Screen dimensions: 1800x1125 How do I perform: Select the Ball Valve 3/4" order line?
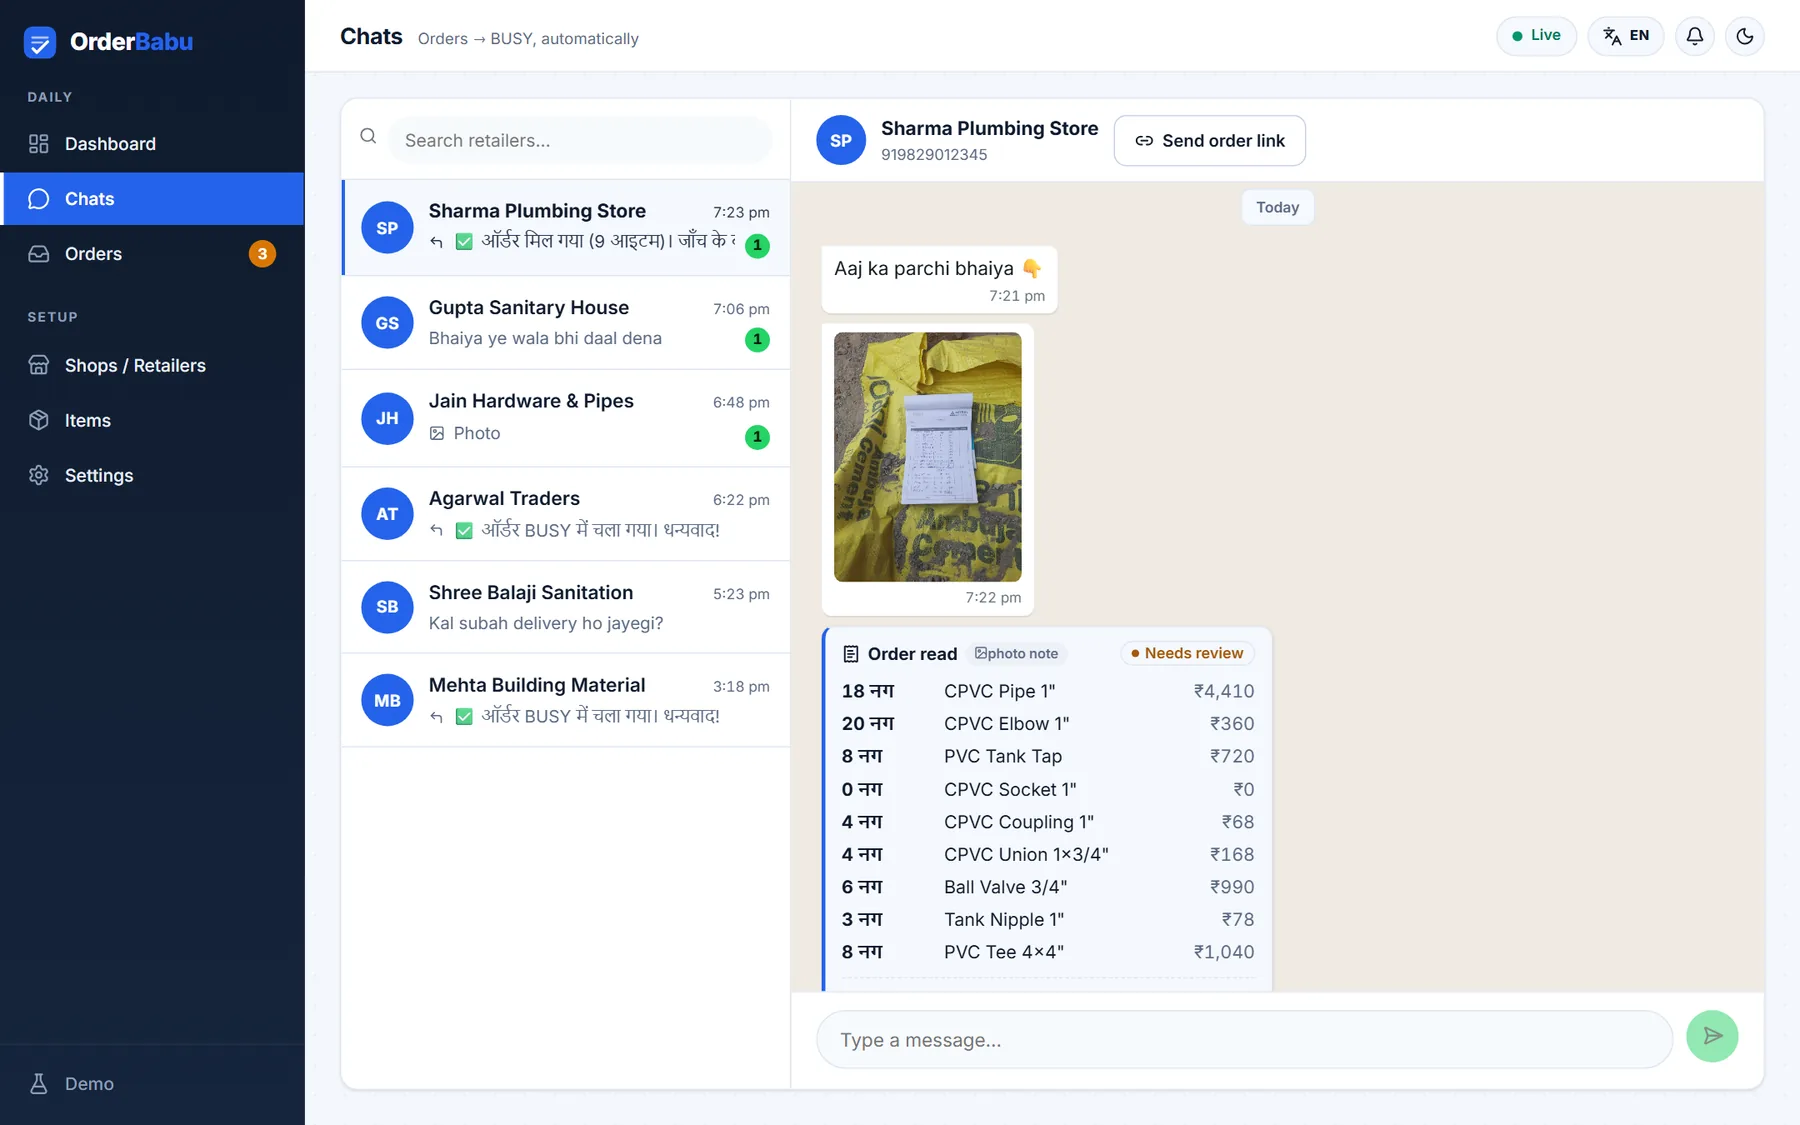[1048, 887]
